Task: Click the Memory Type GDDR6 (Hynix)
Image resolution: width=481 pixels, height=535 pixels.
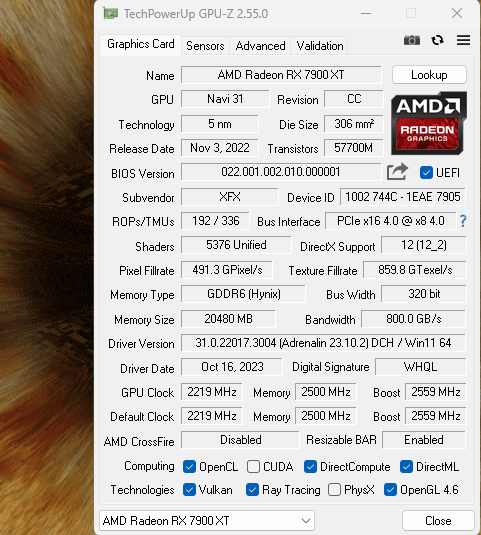Action: coord(243,294)
